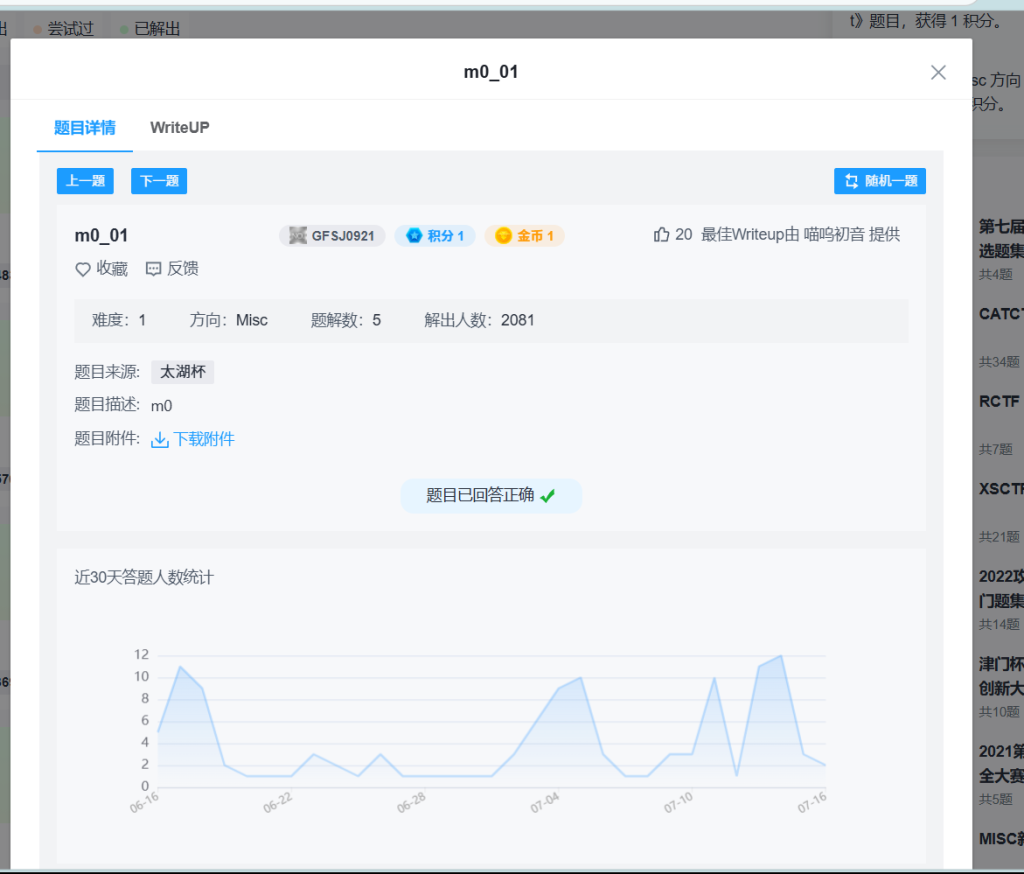Viewport: 1024px width, 874px height.
Task: Click the 太湖杯 source tag
Action: pos(182,372)
